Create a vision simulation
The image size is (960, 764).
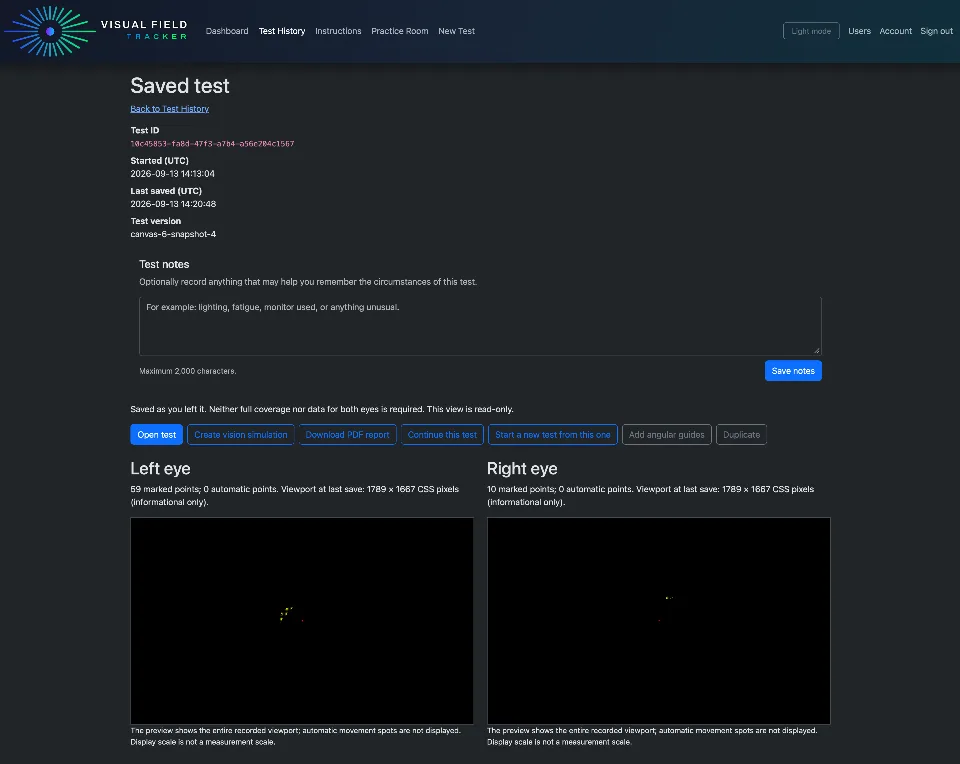coord(241,435)
